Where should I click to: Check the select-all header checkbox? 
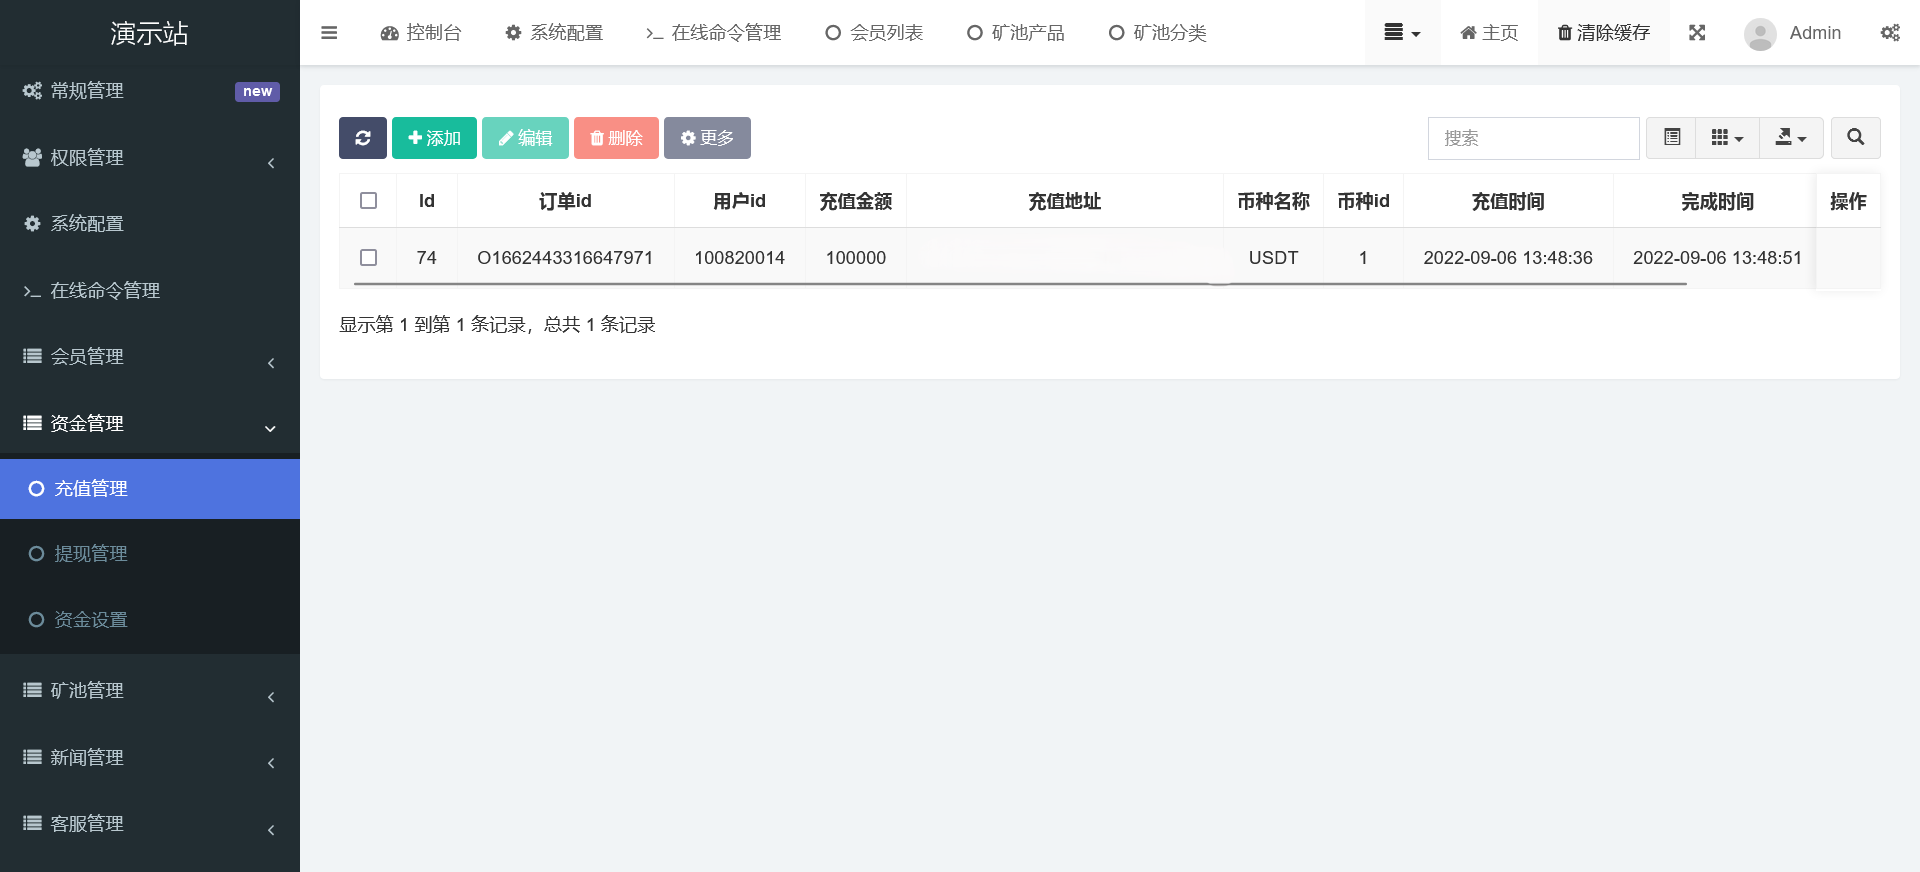[x=368, y=201]
